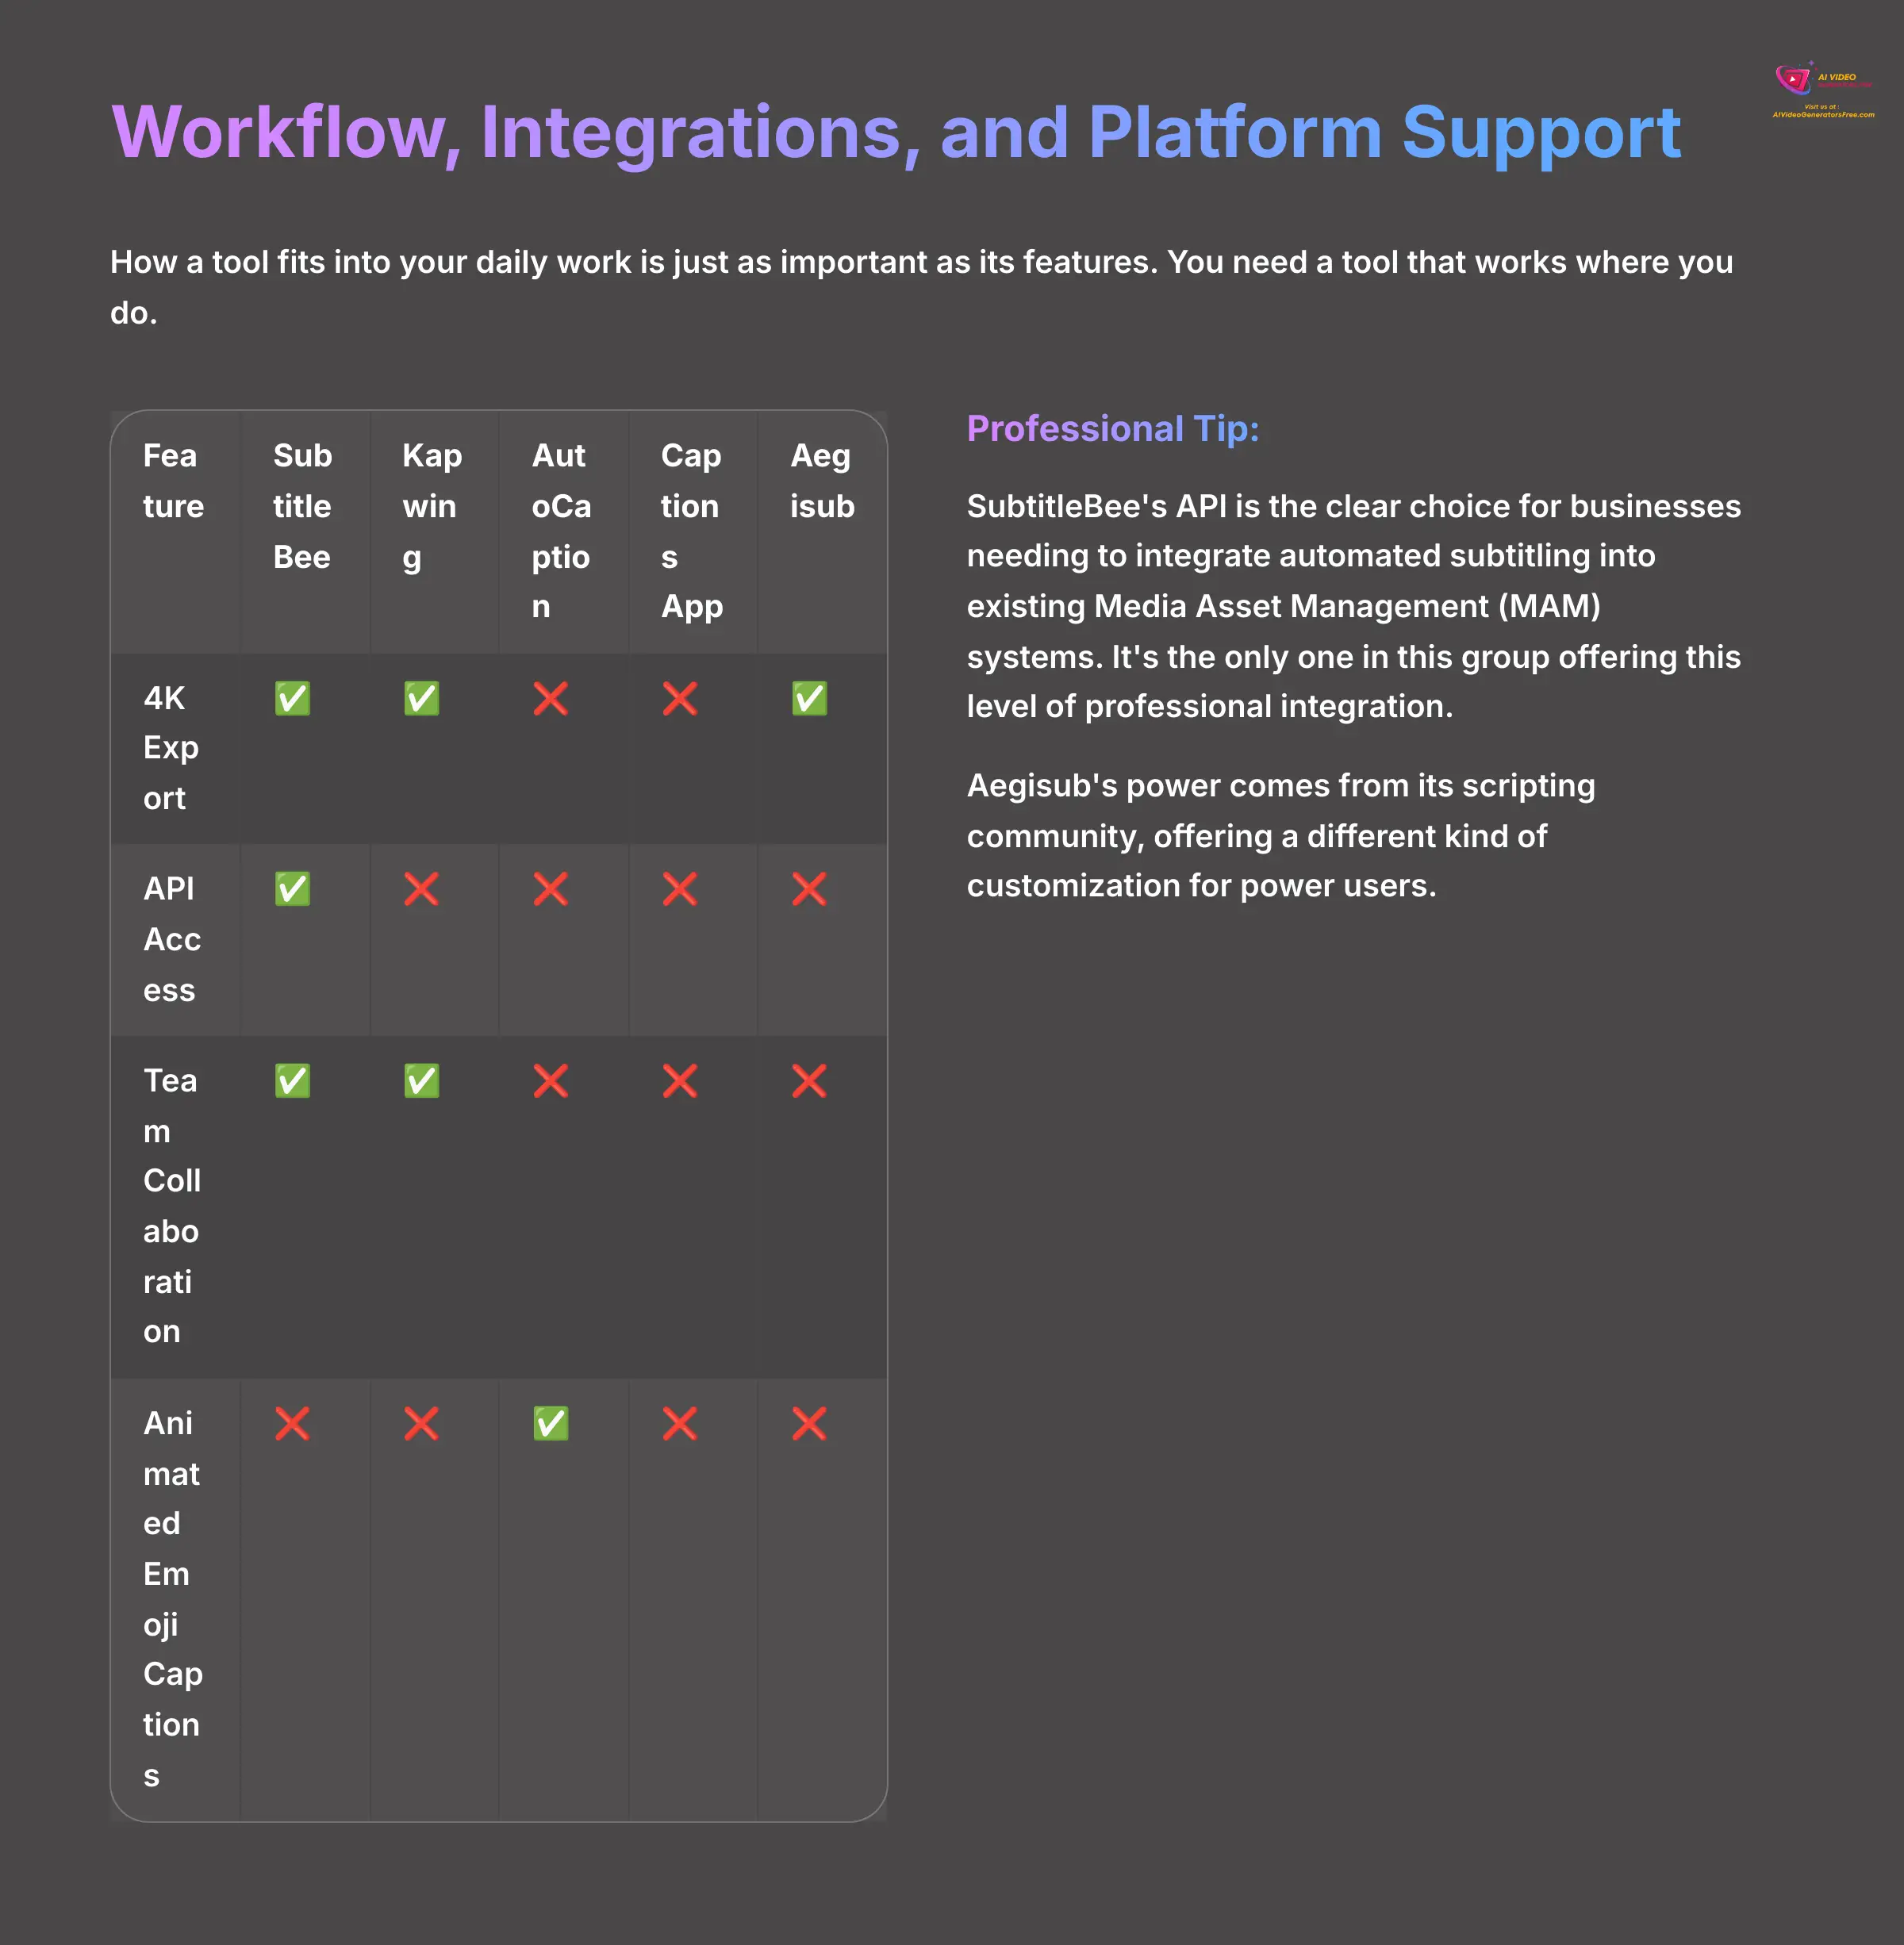Click Captions App cross in Animated Emoji Captions row
Viewport: 1904px width, 1945px height.
[680, 1423]
